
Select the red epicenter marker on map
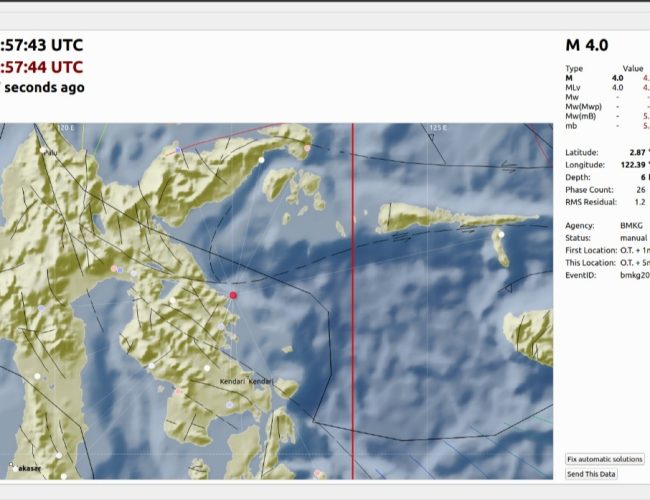click(233, 295)
